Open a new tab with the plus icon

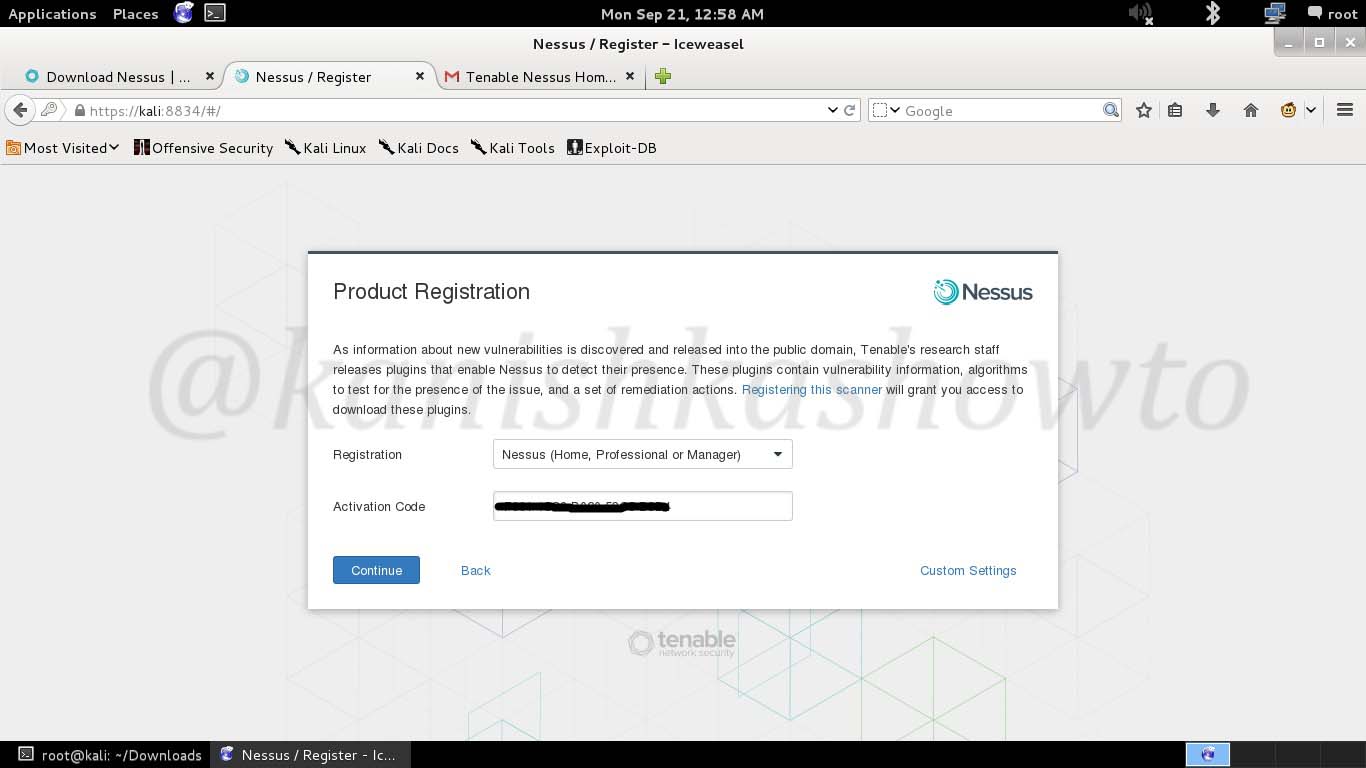point(663,76)
